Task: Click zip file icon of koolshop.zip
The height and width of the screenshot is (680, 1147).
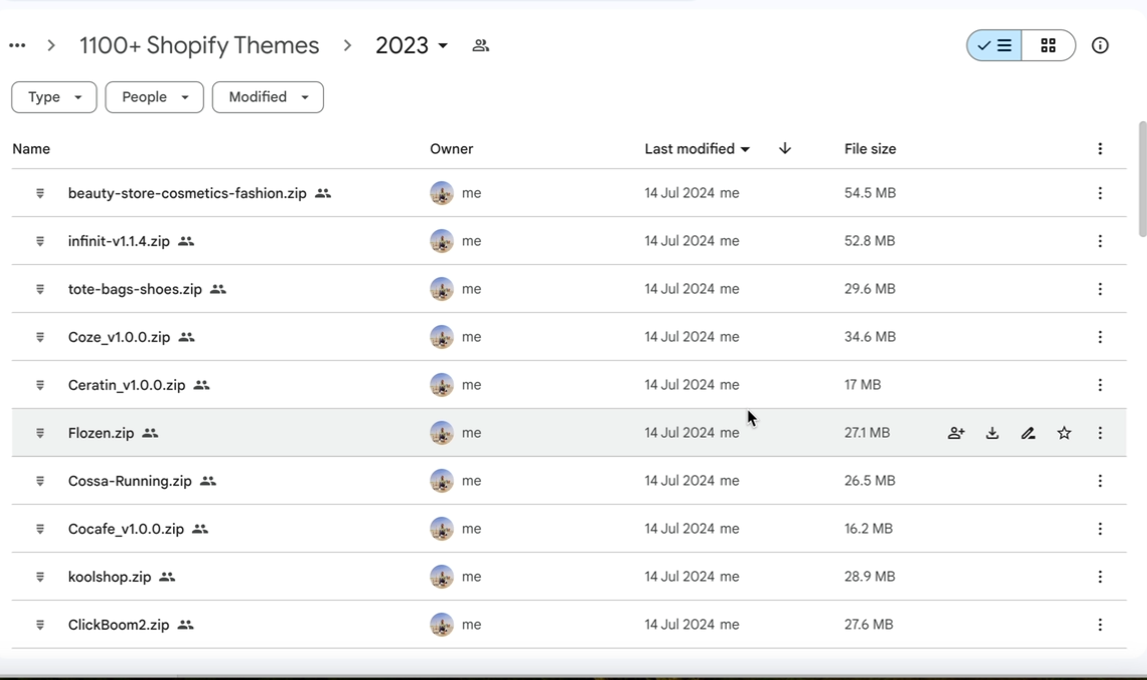Action: (40, 577)
